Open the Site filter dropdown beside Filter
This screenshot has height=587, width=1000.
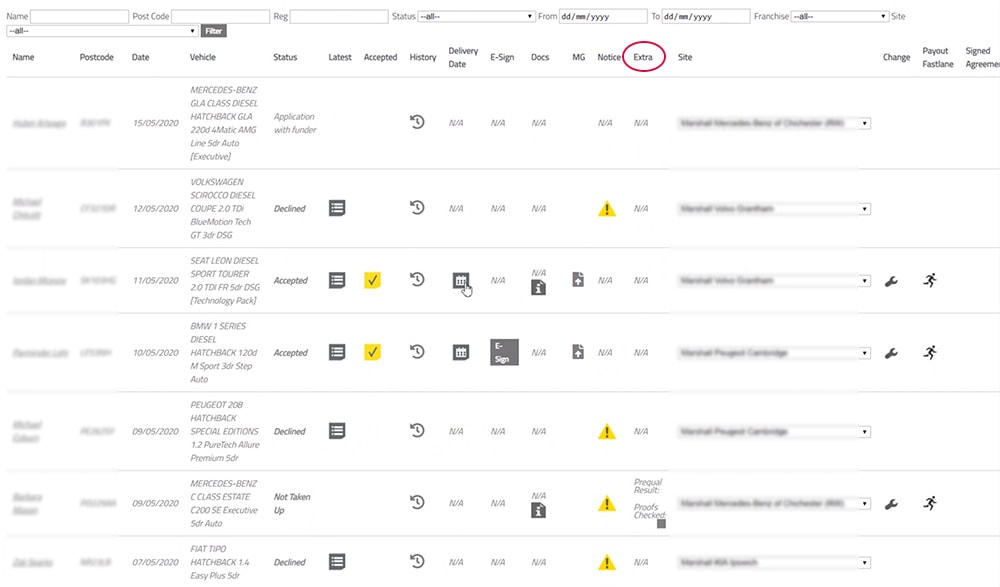[102, 31]
